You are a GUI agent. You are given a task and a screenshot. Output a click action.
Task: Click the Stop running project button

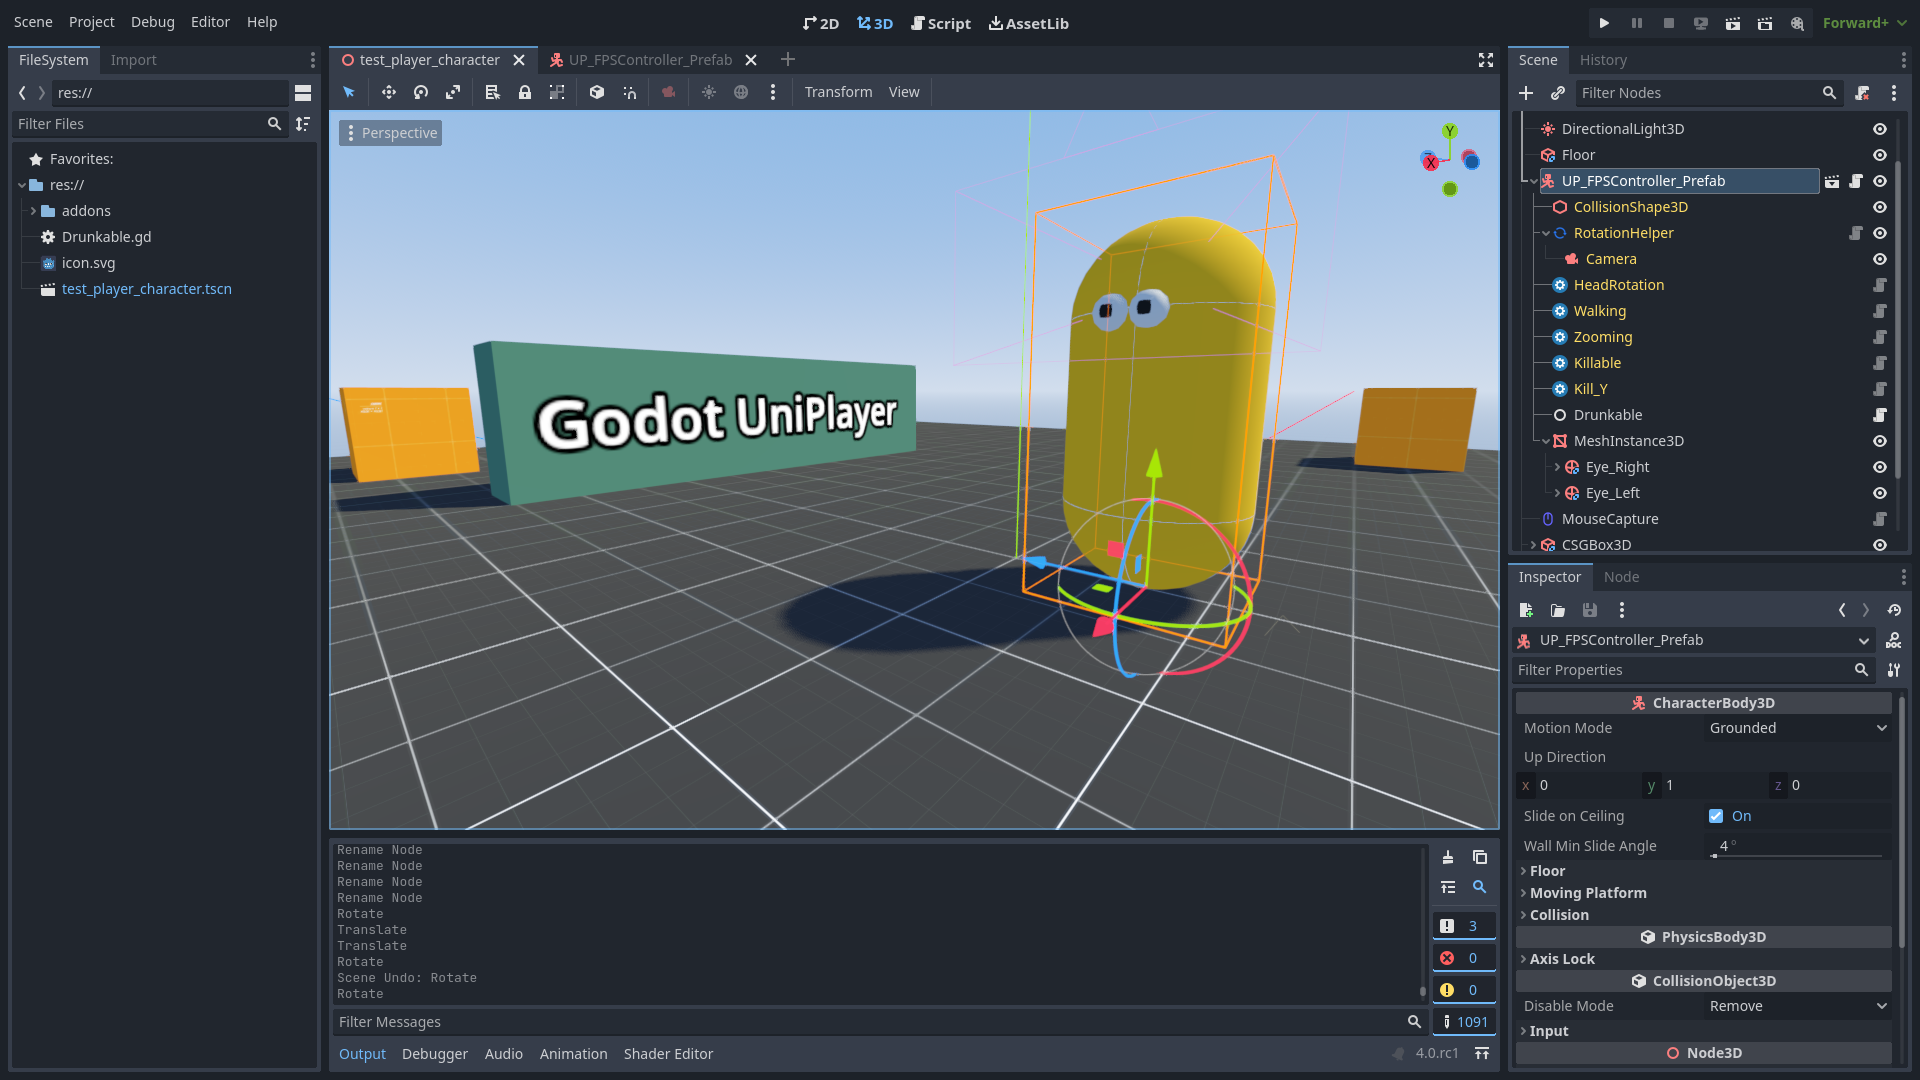pyautogui.click(x=1669, y=23)
